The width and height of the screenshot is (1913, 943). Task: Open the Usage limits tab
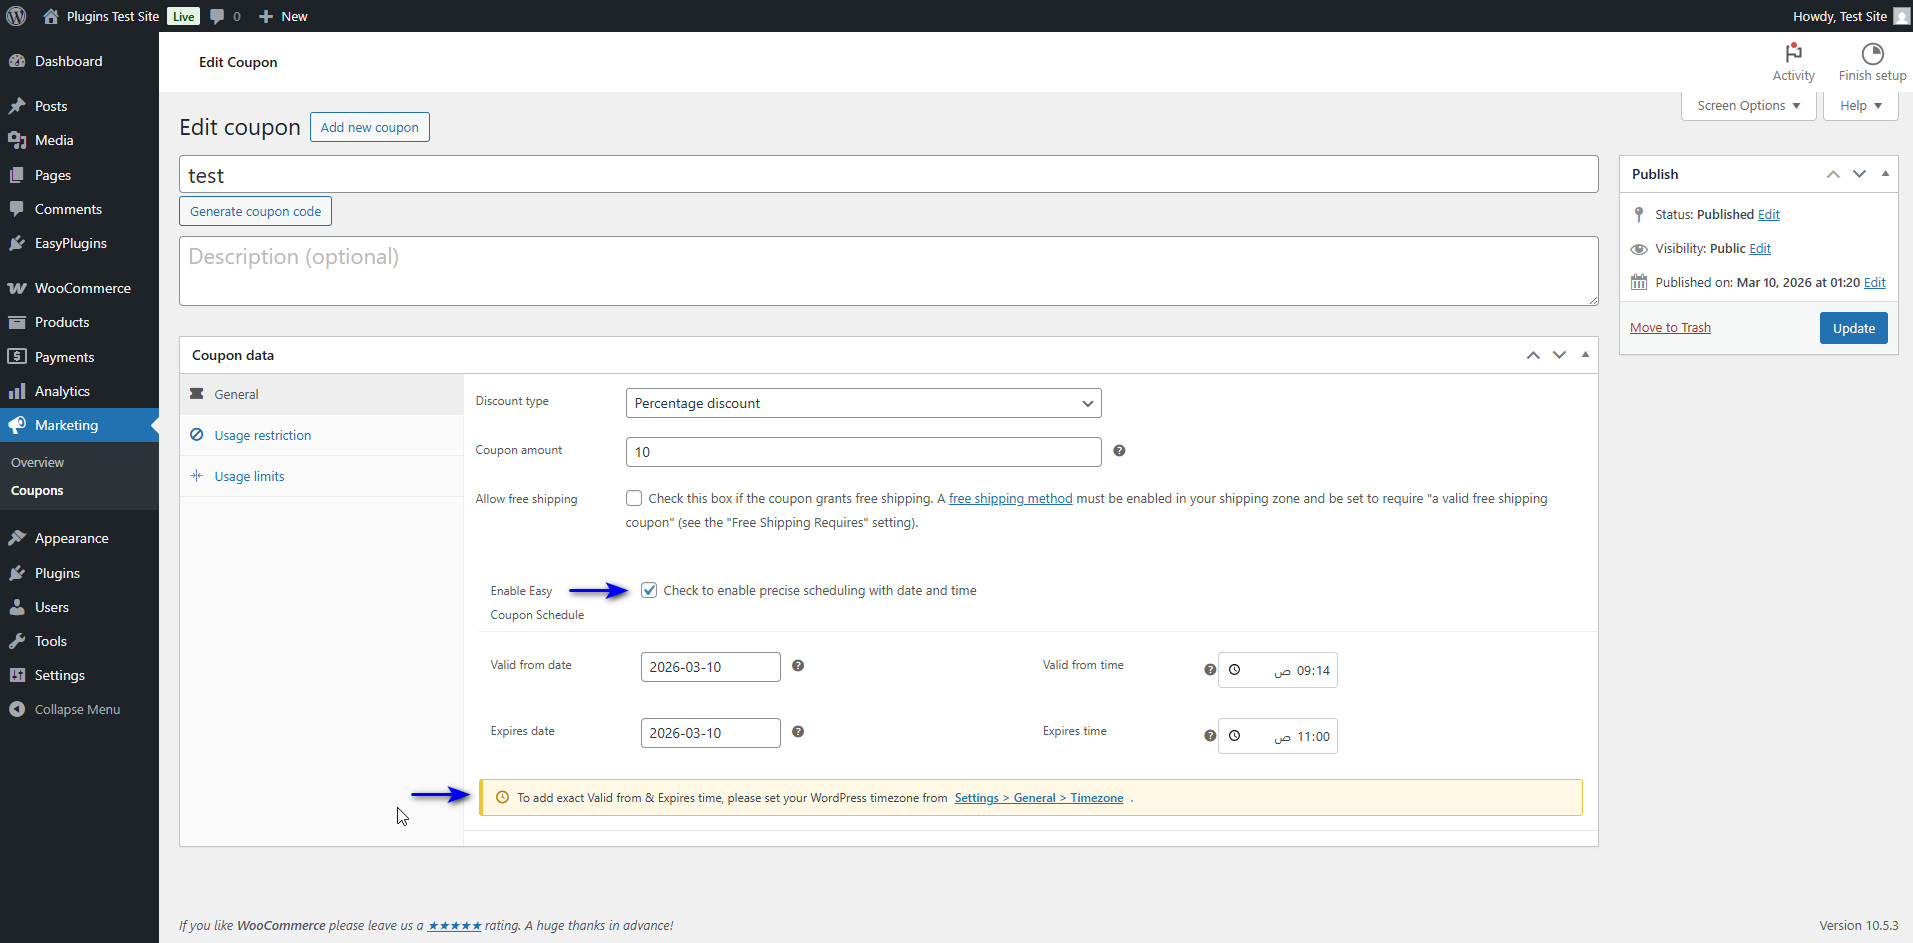coord(249,476)
